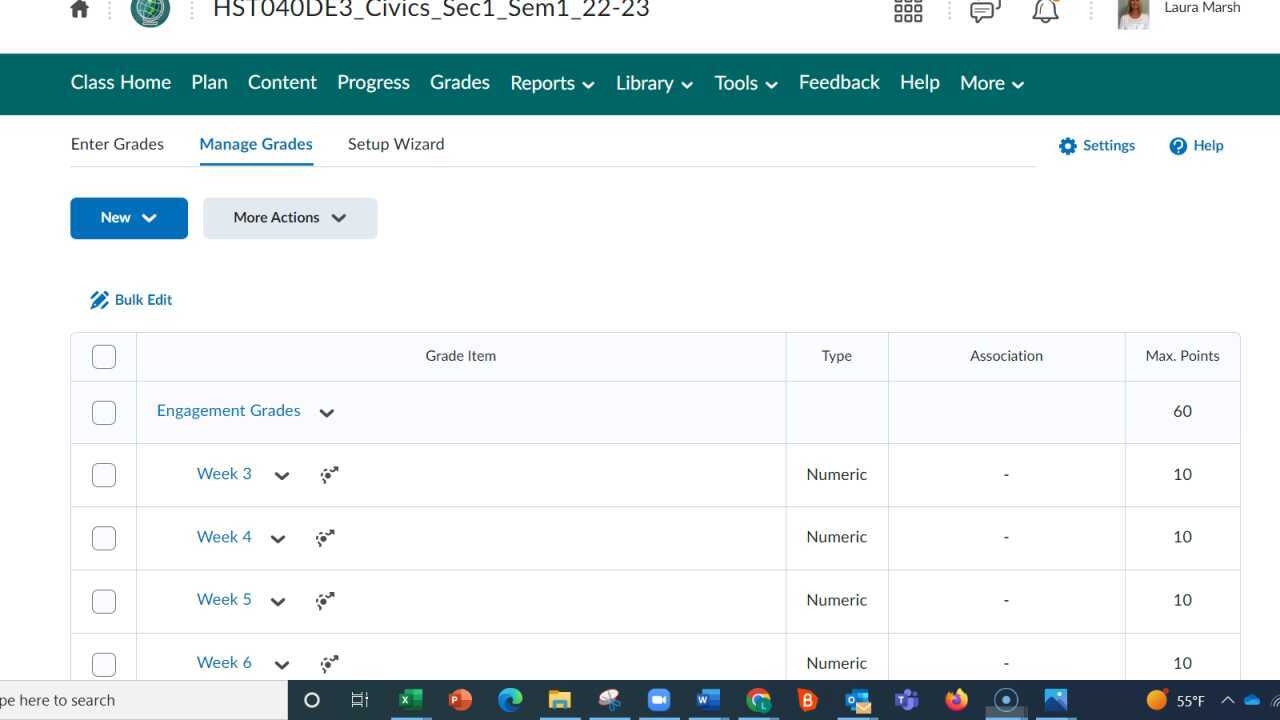Navigate to Class Home

coord(120,83)
